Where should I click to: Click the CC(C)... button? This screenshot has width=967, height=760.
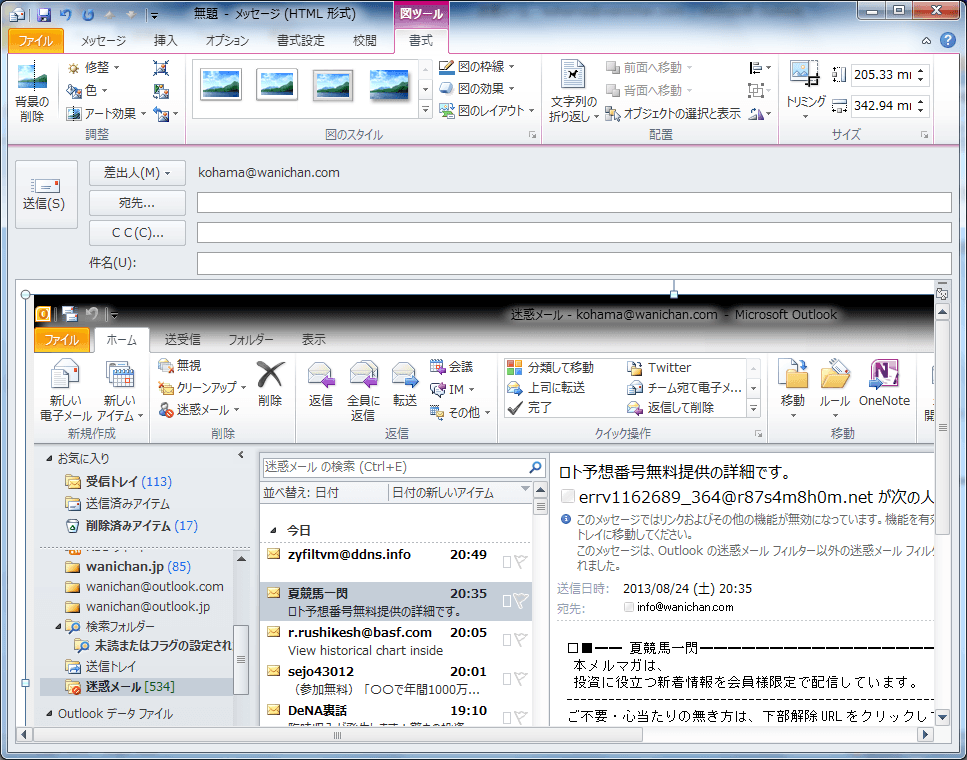[137, 233]
